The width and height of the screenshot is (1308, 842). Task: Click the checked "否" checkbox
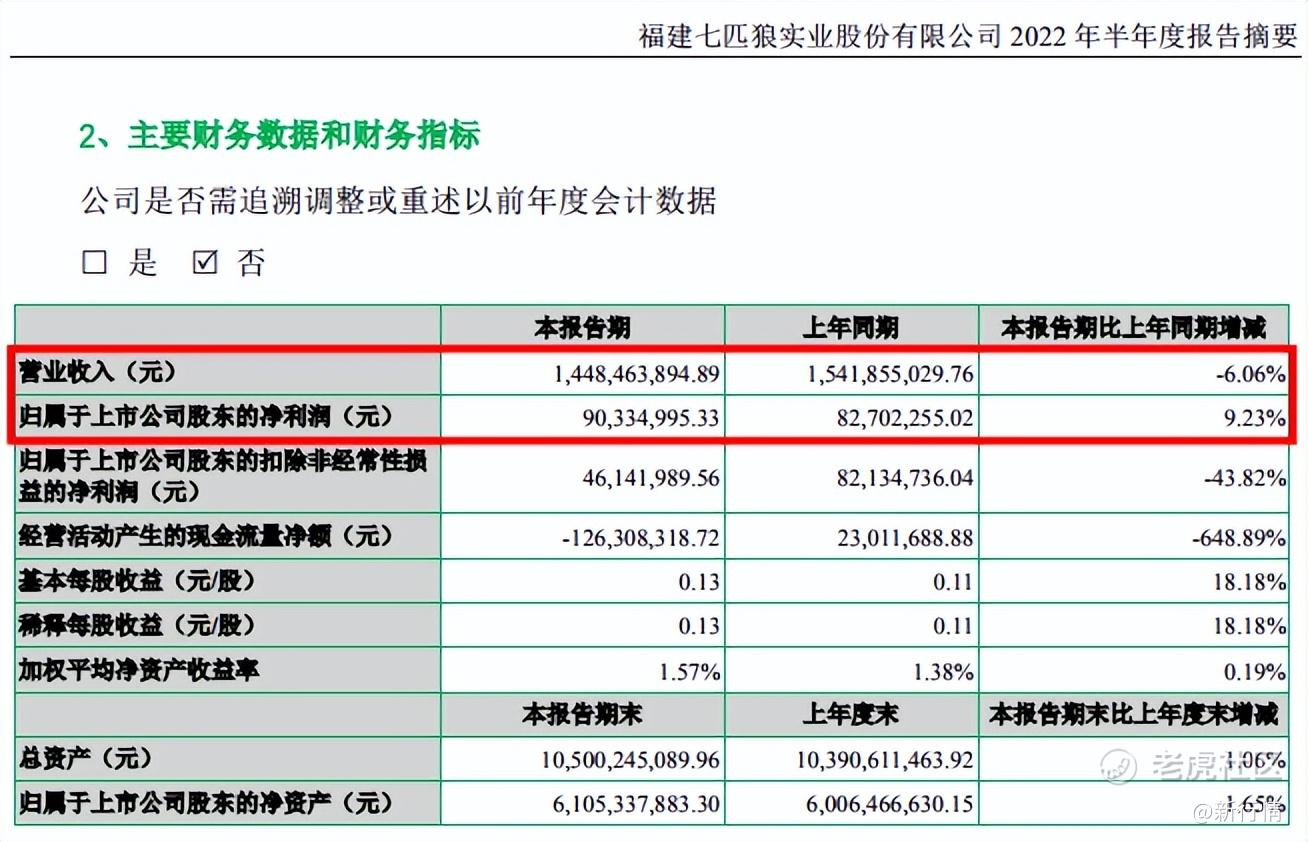[204, 262]
